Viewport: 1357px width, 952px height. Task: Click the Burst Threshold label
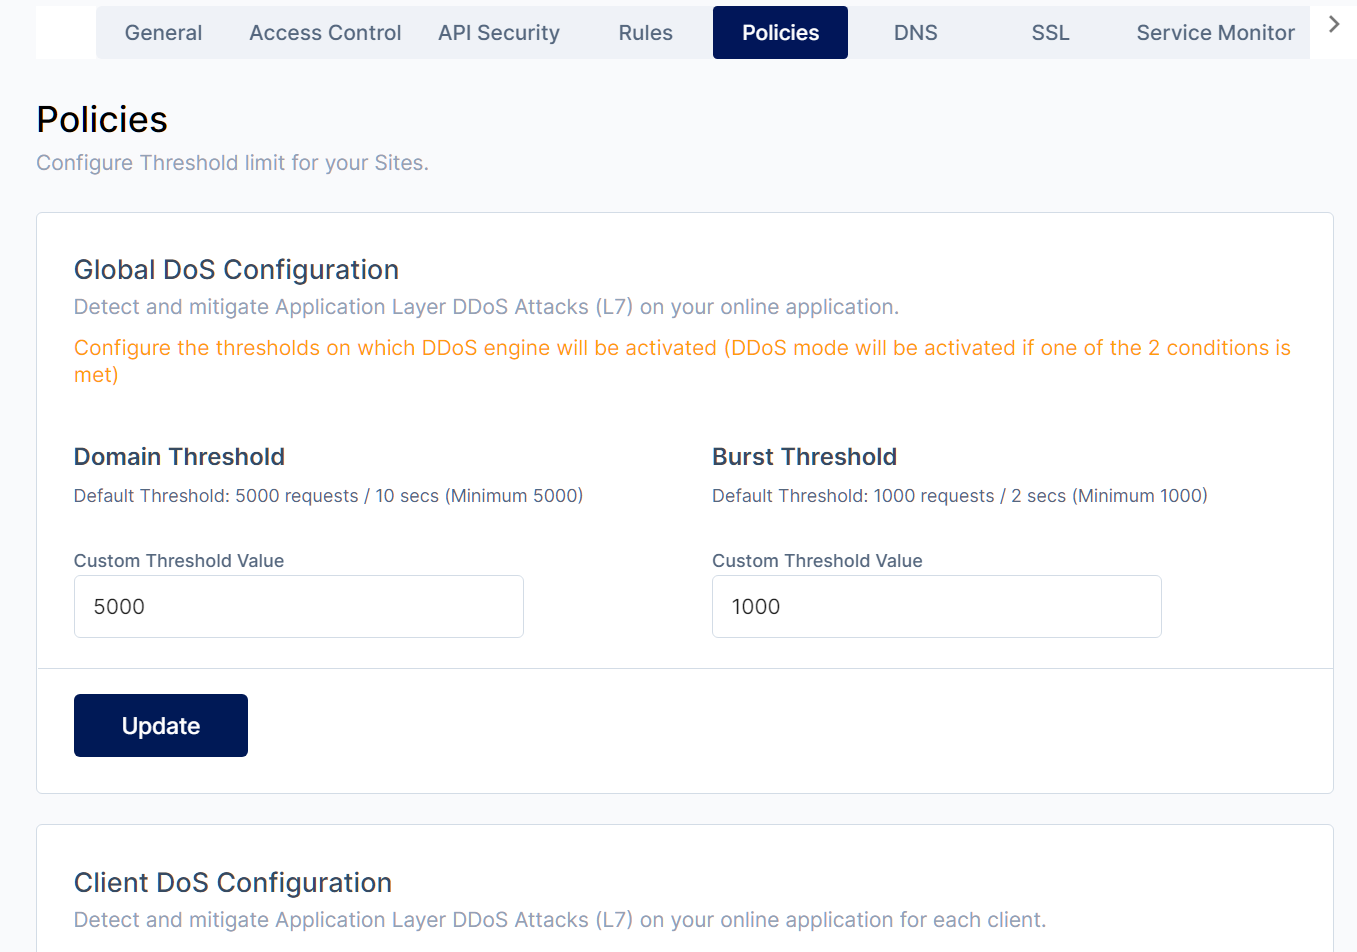[804, 457]
